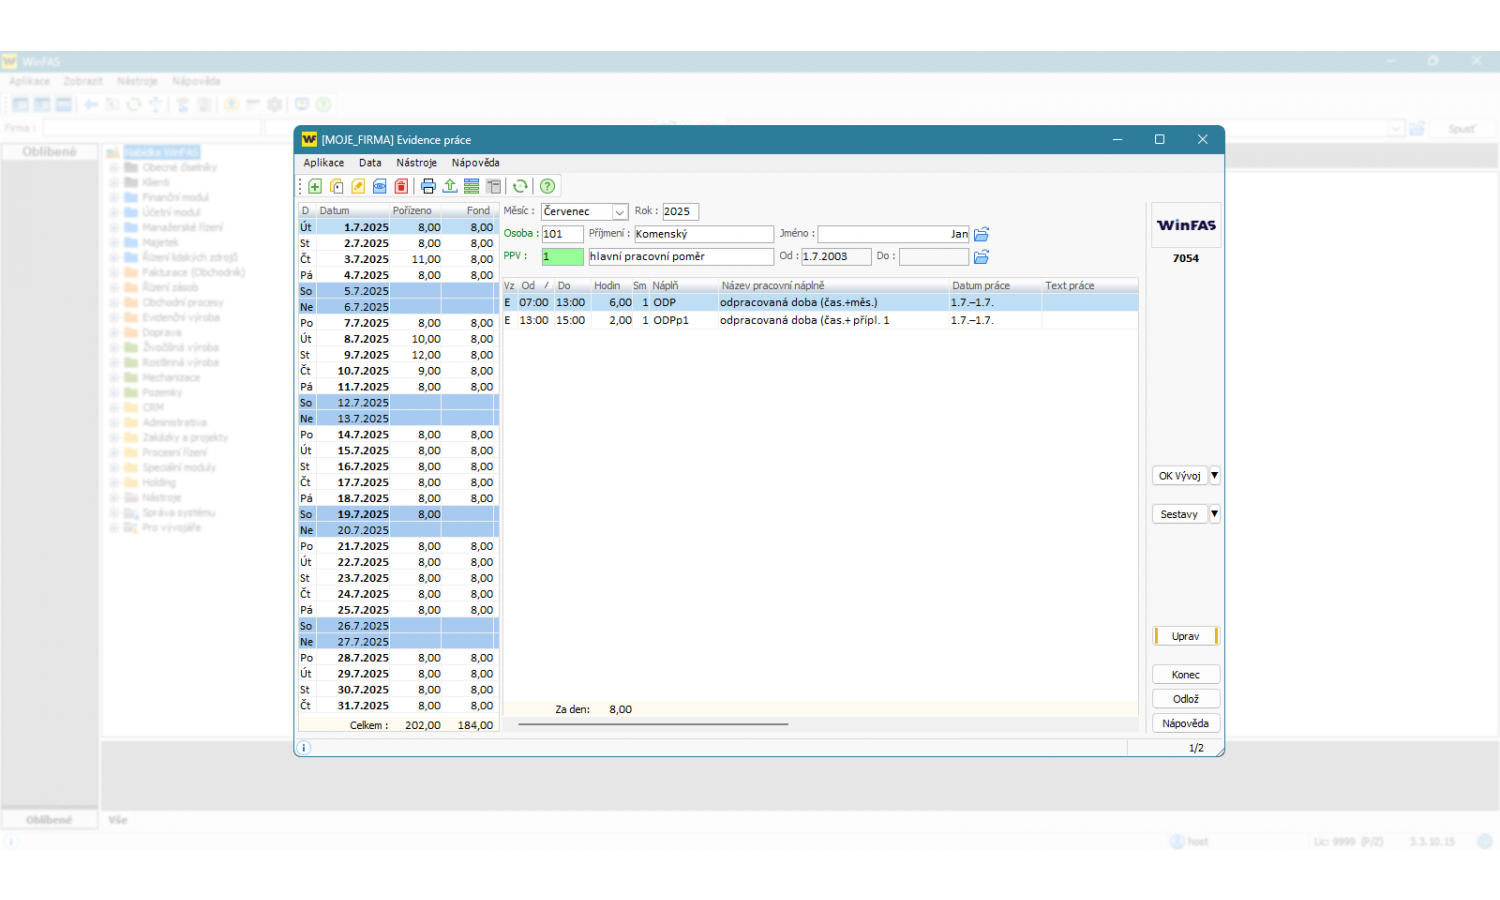Click the Pořízeno column header
The image size is (1500, 900).
[x=415, y=211]
